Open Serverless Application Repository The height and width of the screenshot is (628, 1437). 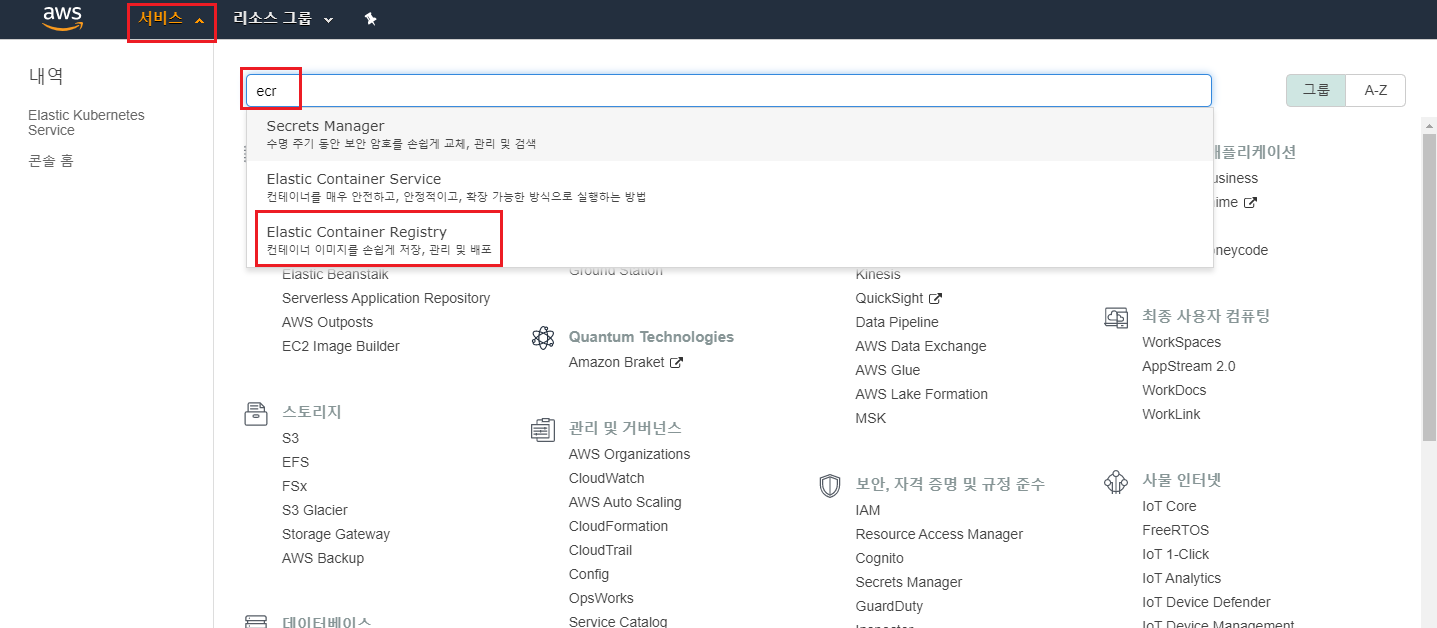click(386, 298)
